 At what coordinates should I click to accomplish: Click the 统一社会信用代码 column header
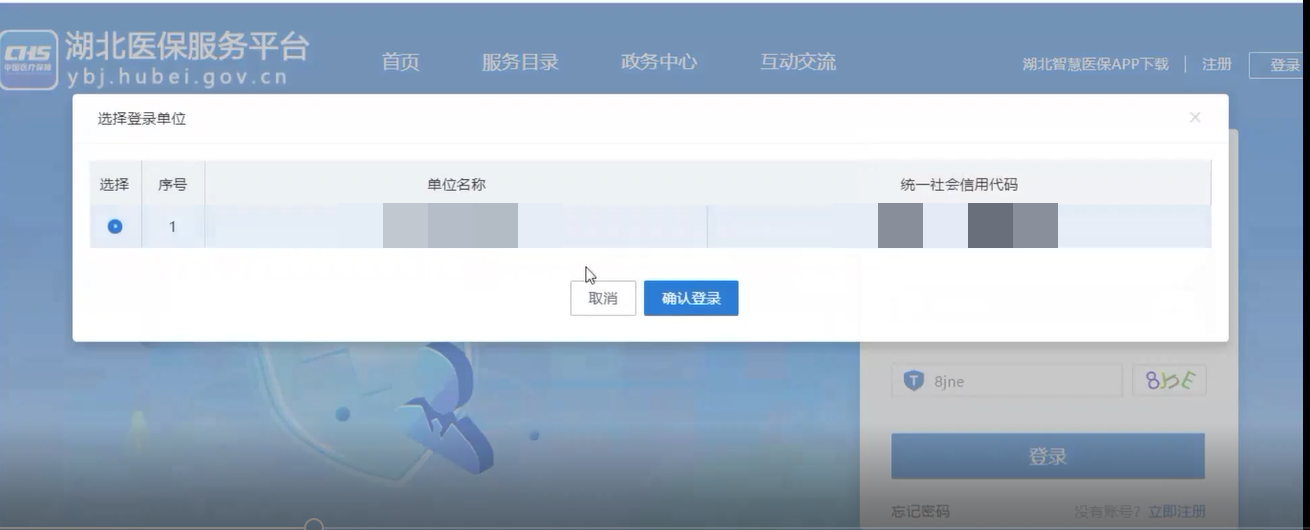point(959,184)
